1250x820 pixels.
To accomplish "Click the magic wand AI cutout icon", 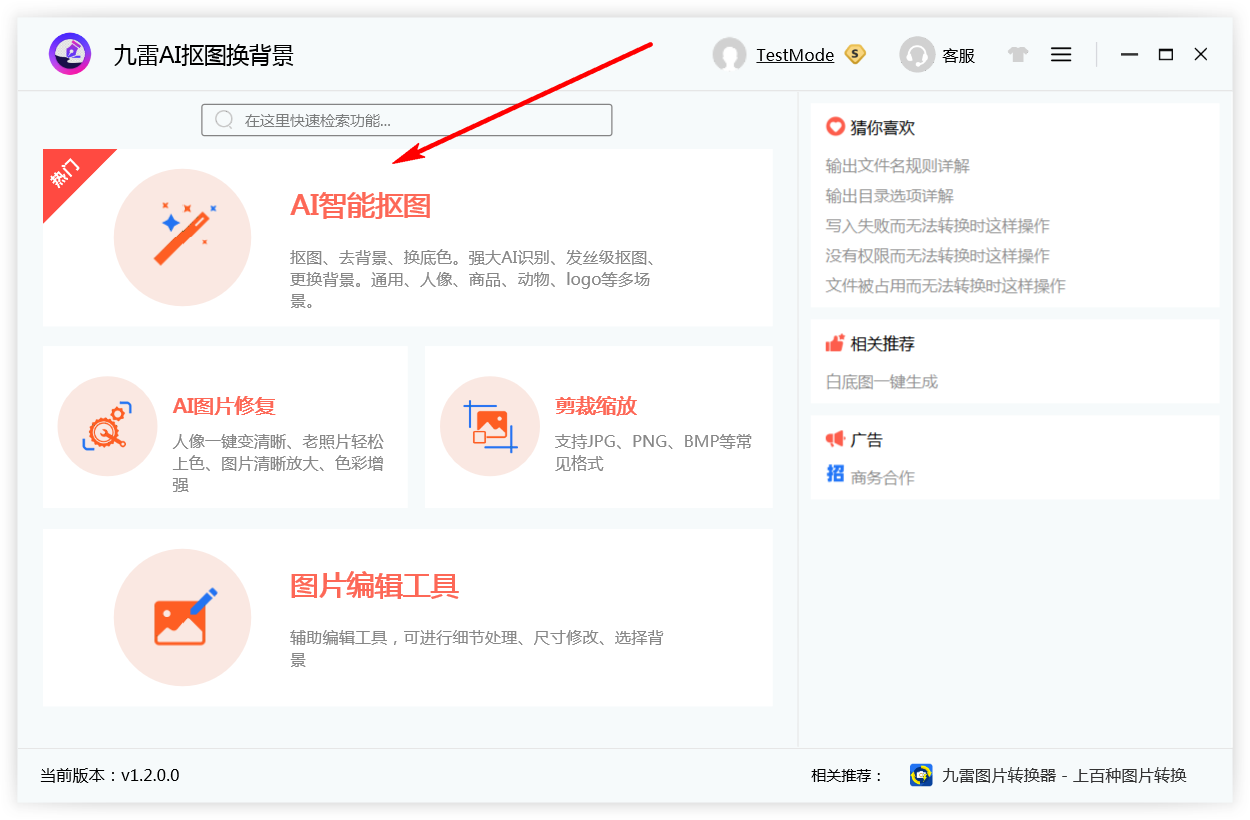I will click(x=182, y=237).
